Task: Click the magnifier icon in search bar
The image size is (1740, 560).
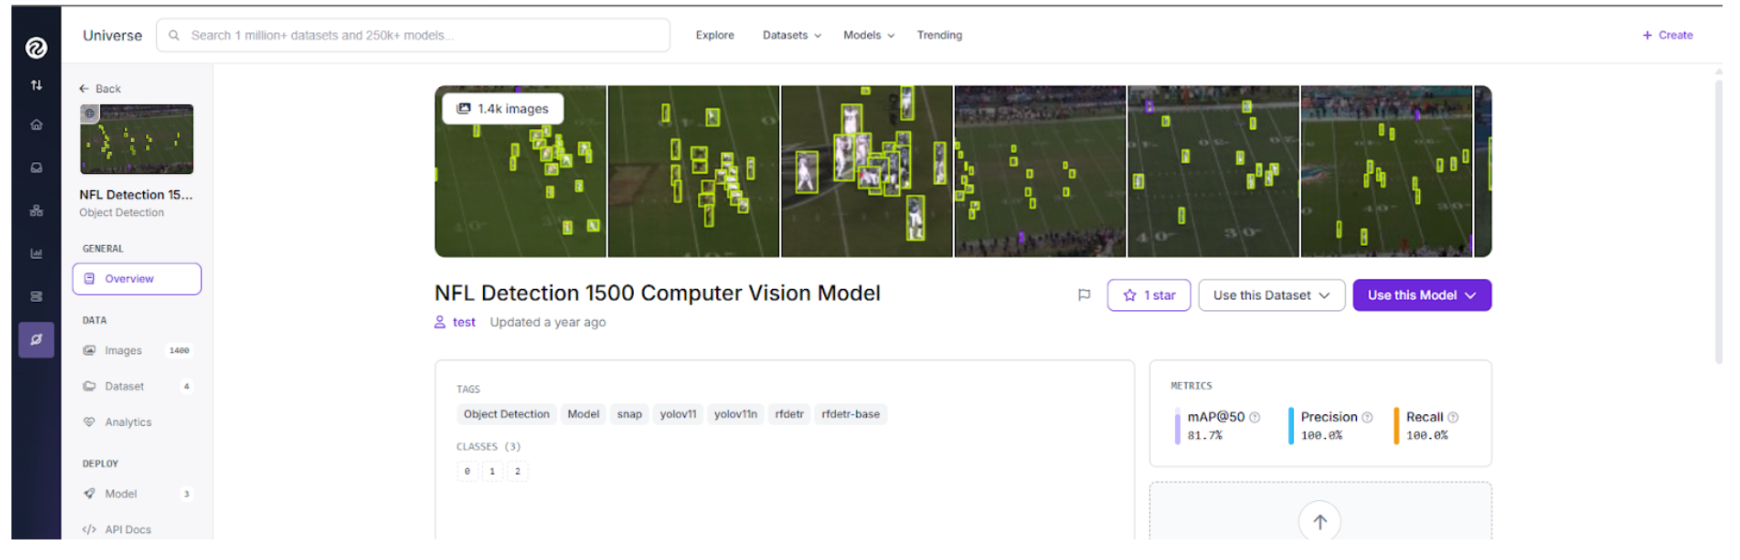Action: tap(174, 35)
